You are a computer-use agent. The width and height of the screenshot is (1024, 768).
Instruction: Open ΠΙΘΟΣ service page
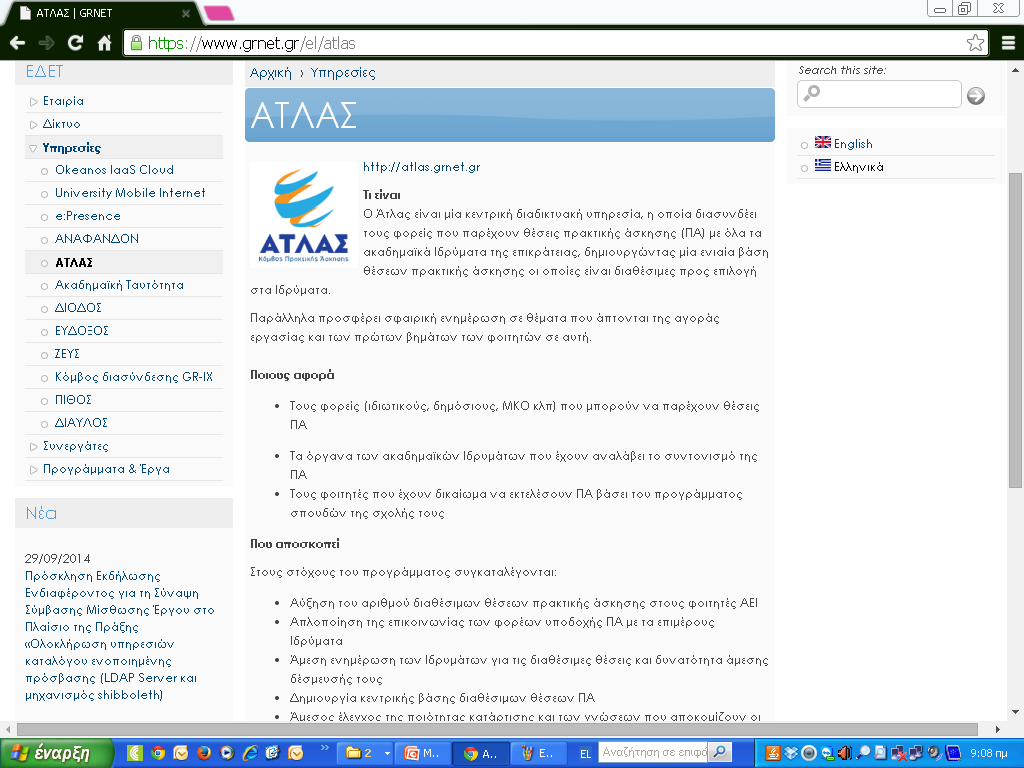click(x=73, y=400)
